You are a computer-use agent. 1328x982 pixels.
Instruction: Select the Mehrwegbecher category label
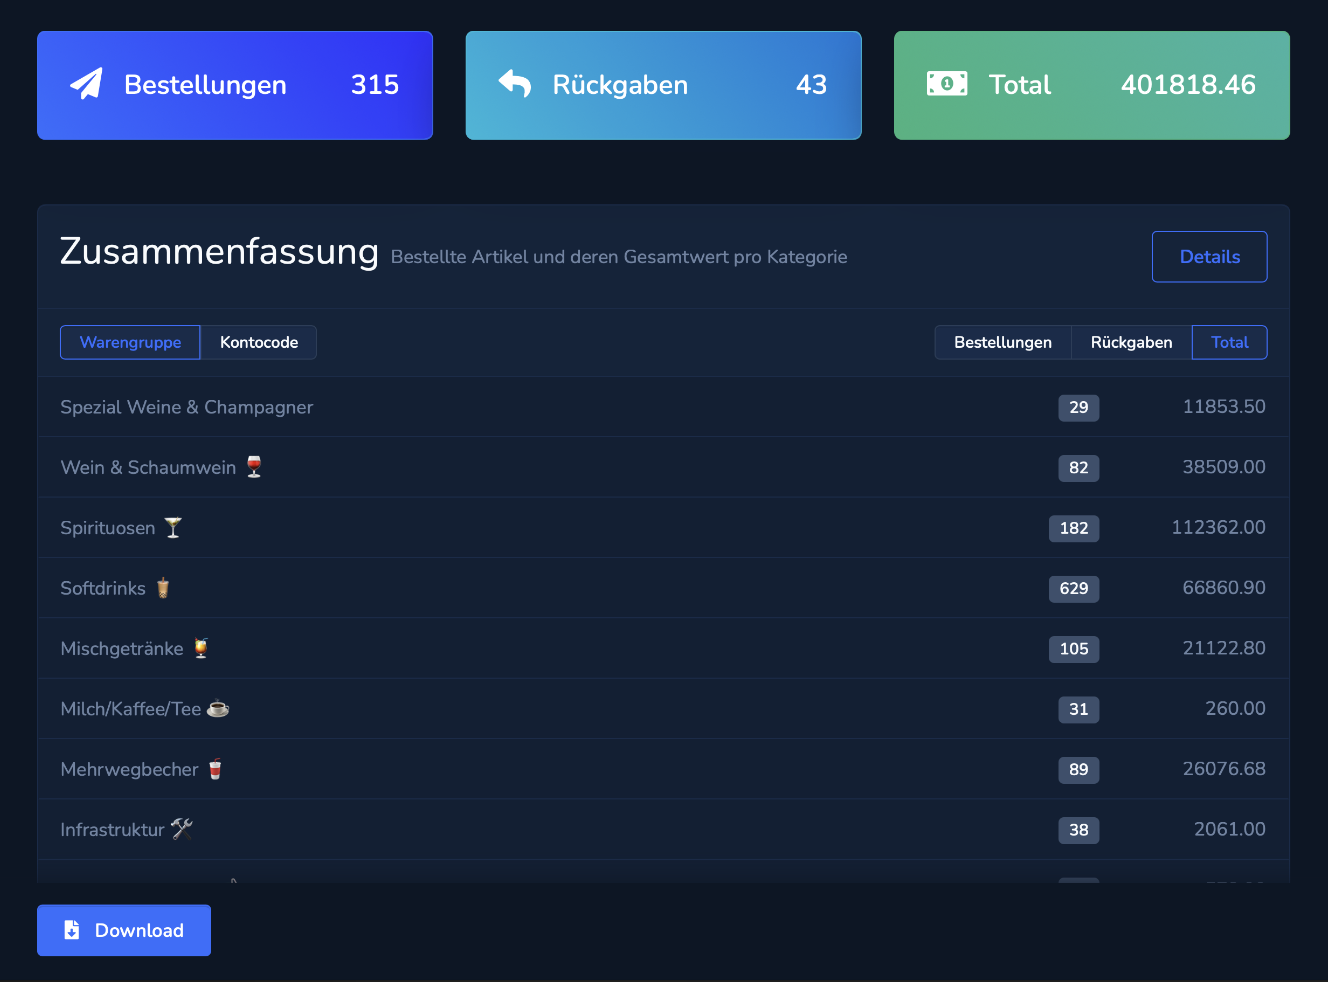[x=130, y=769]
